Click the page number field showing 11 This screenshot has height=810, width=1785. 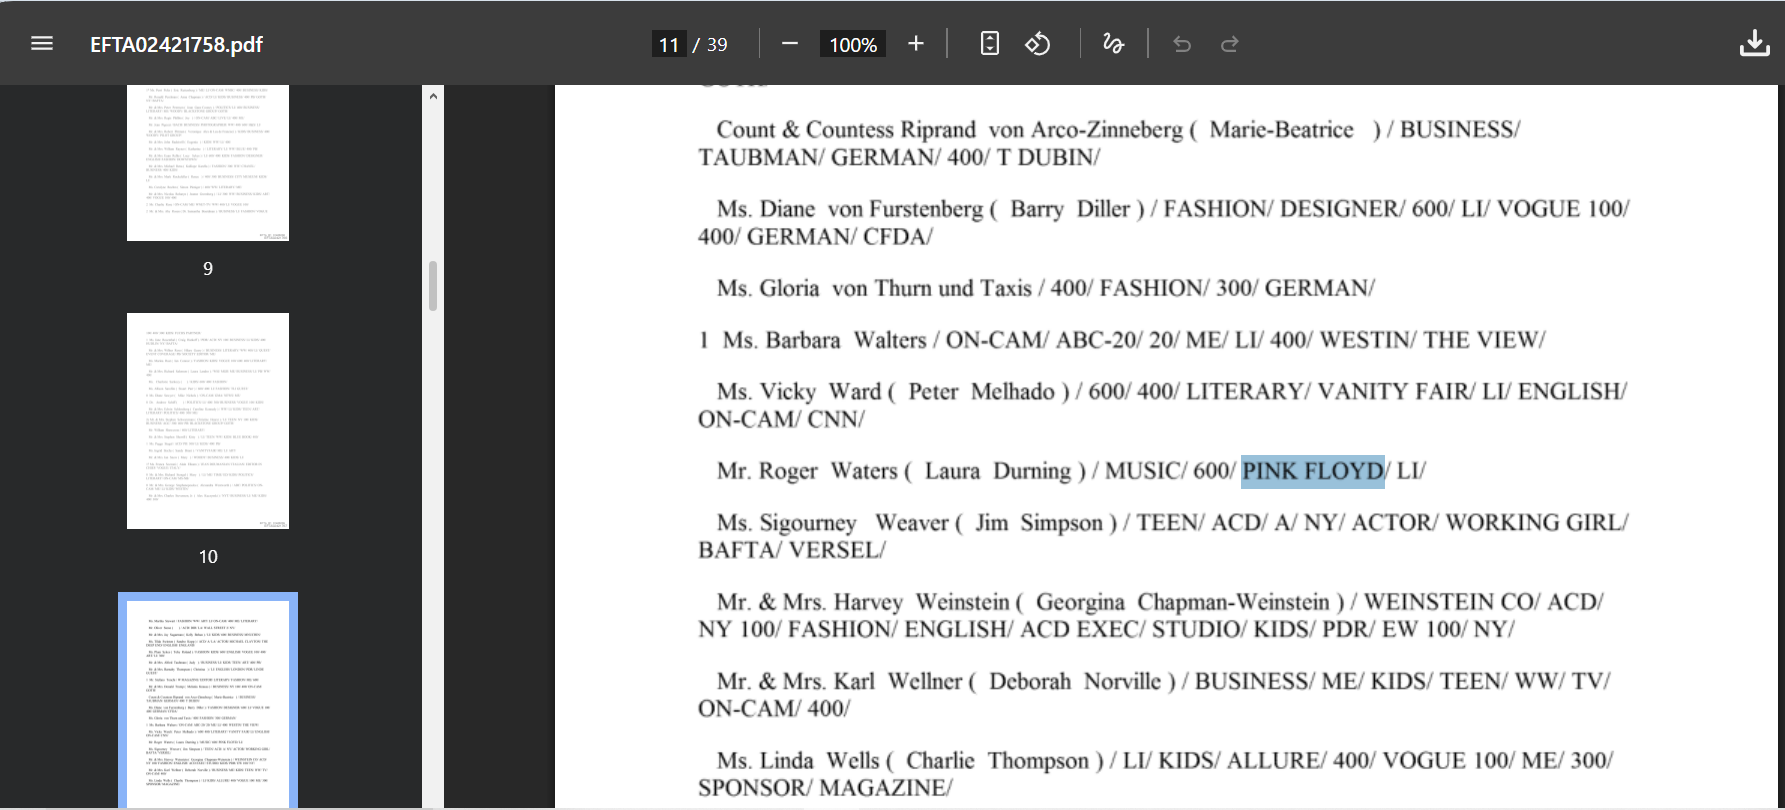pyautogui.click(x=669, y=44)
